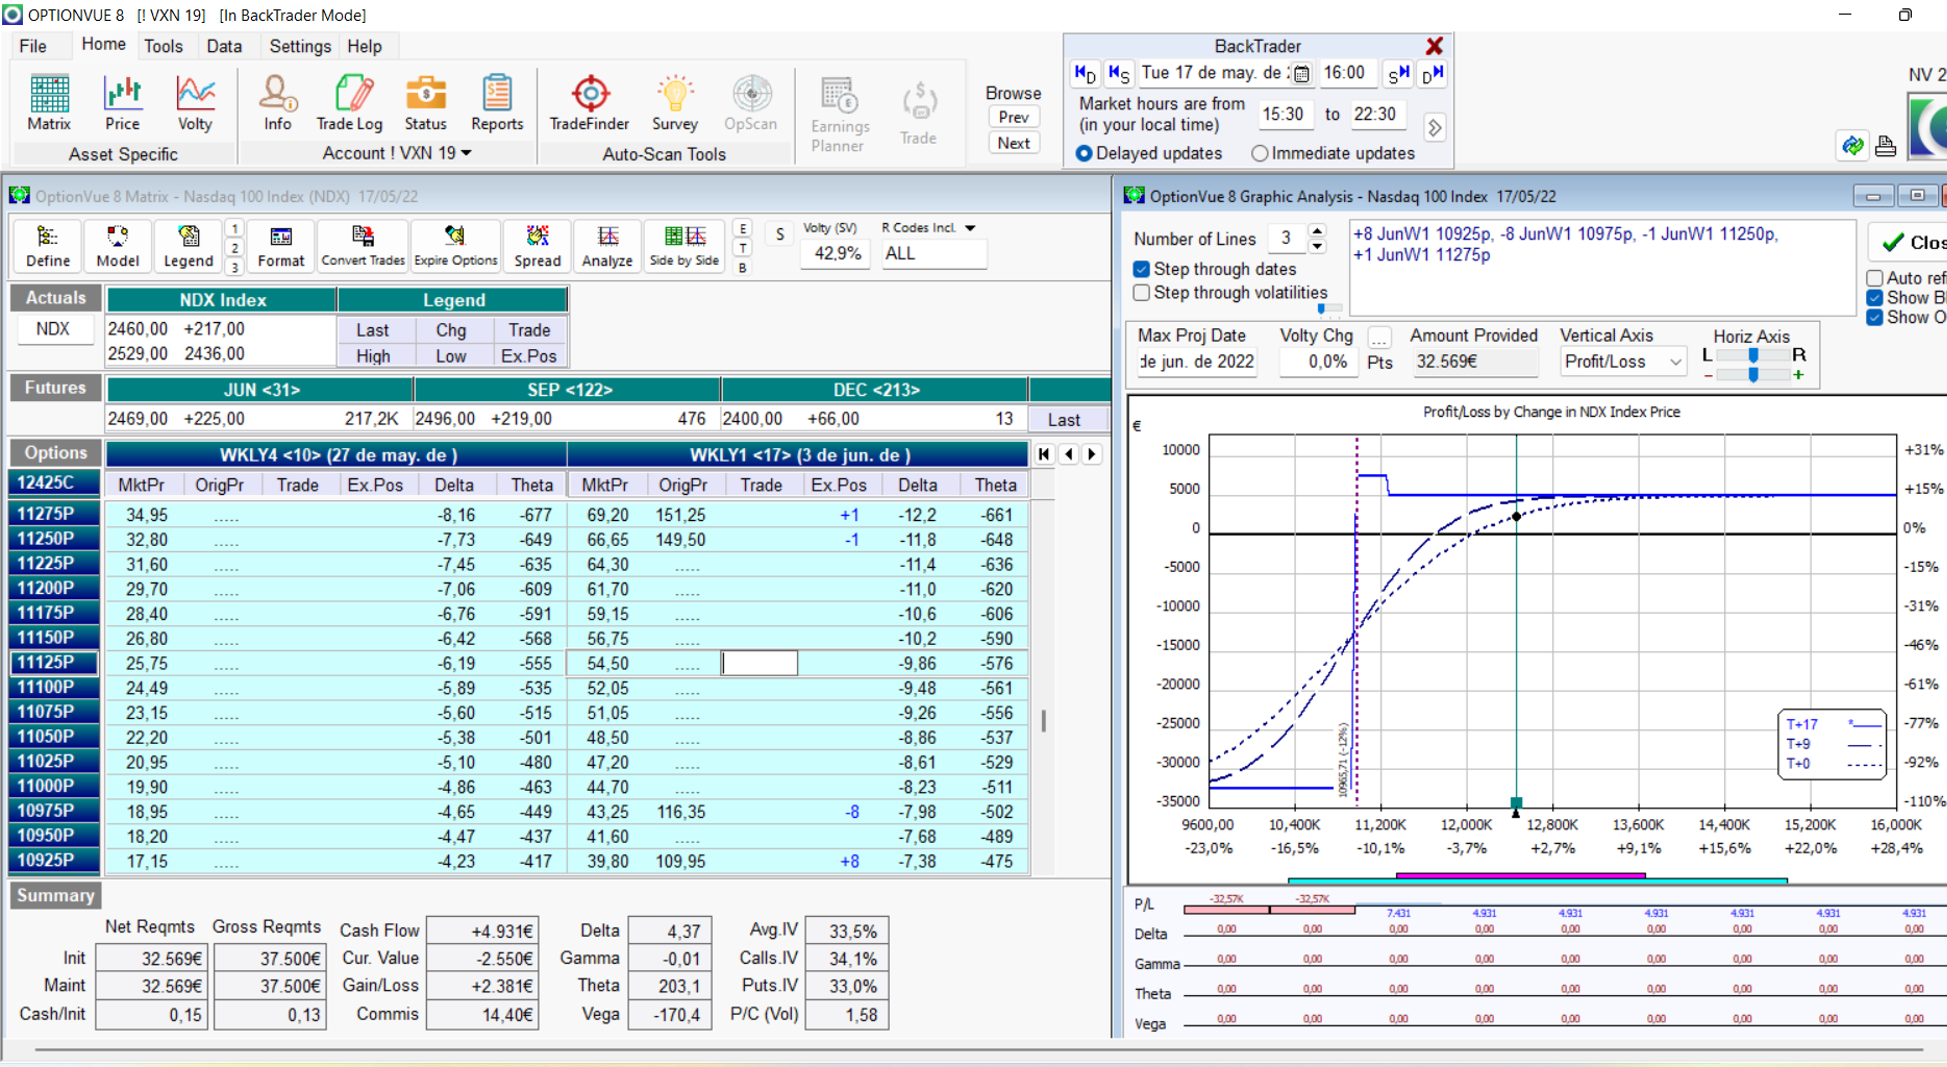The width and height of the screenshot is (1947, 1067).
Task: Open the Matrix view icon
Action: point(49,103)
